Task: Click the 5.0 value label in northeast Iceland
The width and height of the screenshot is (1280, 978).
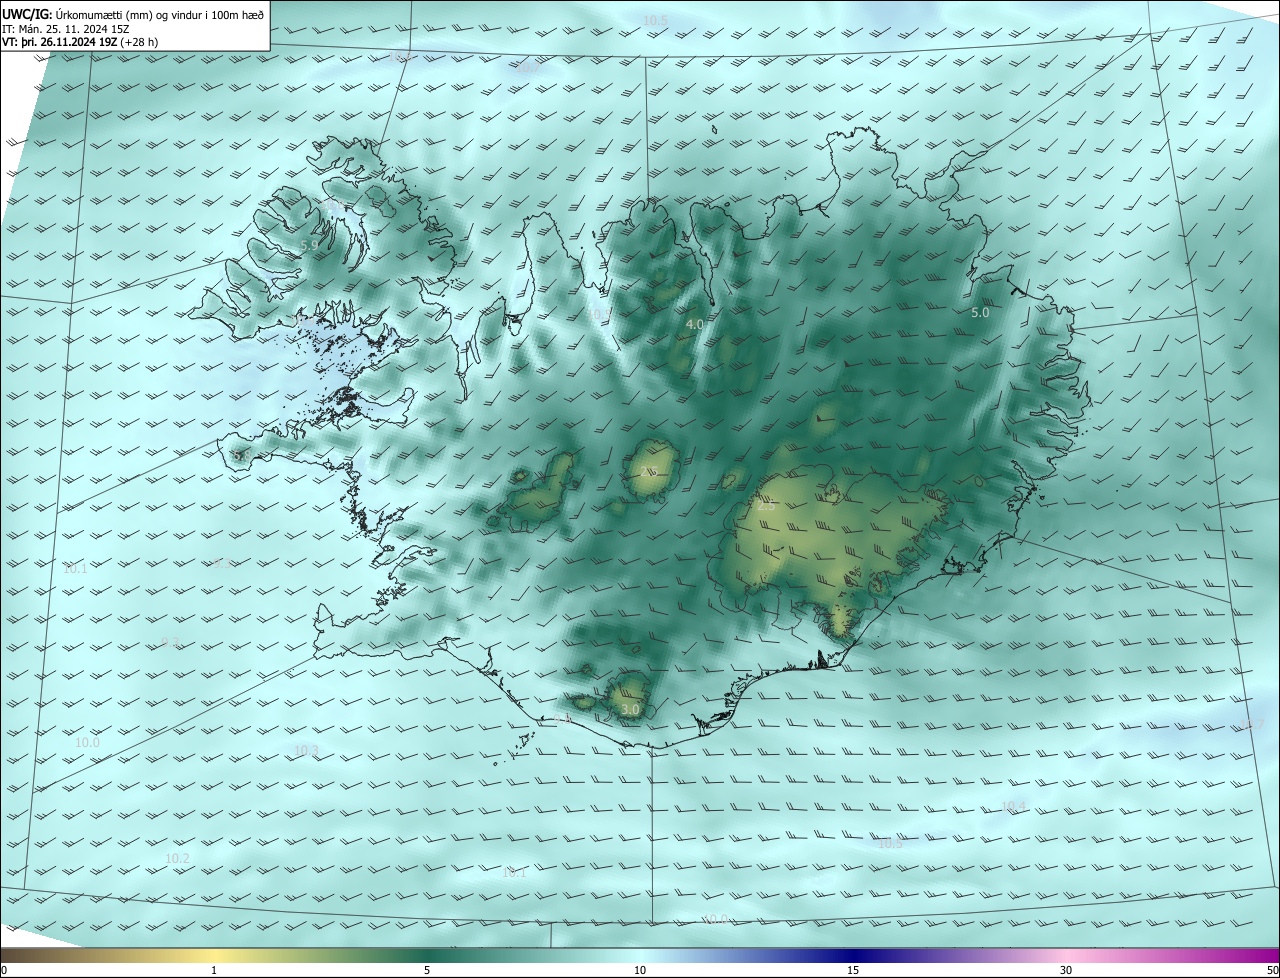Action: [x=980, y=313]
